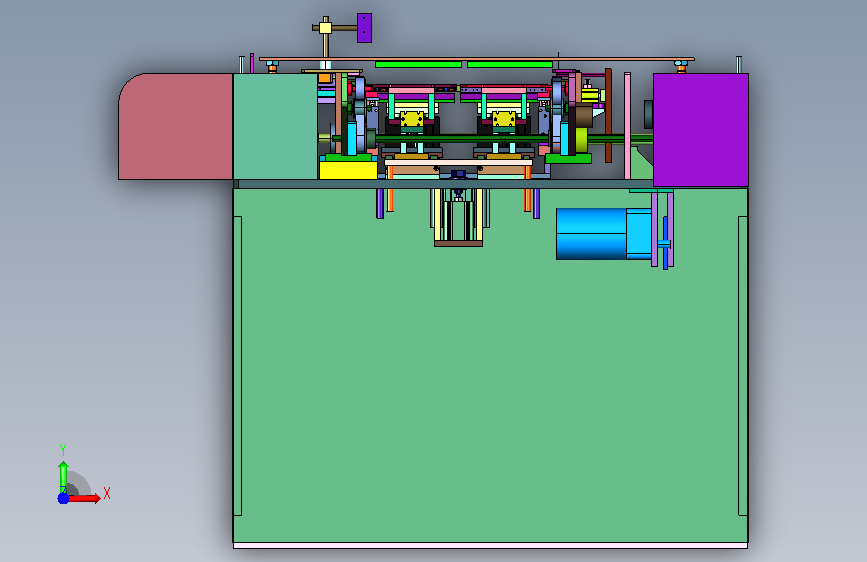Click the blue origin ball of the triad
867x562 pixels.
point(64,498)
